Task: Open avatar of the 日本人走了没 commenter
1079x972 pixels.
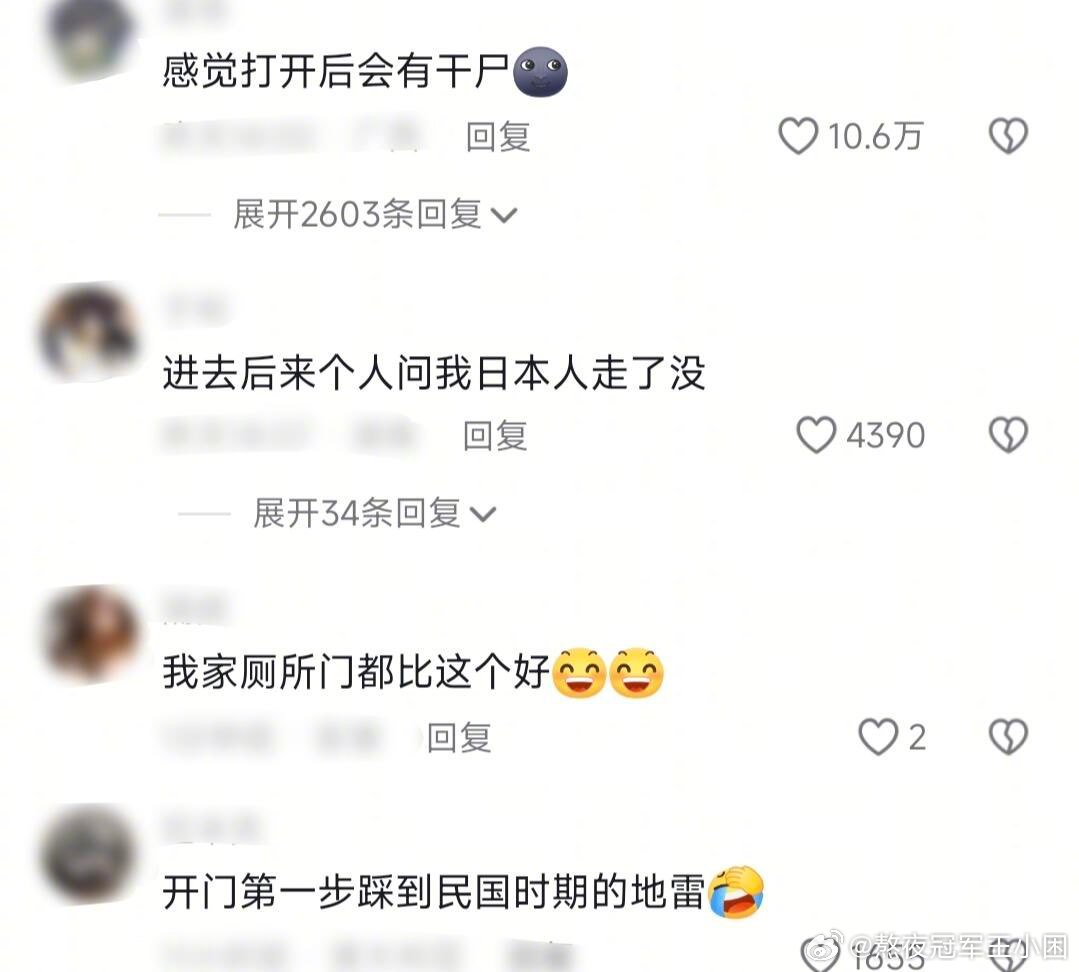Action: tap(87, 332)
